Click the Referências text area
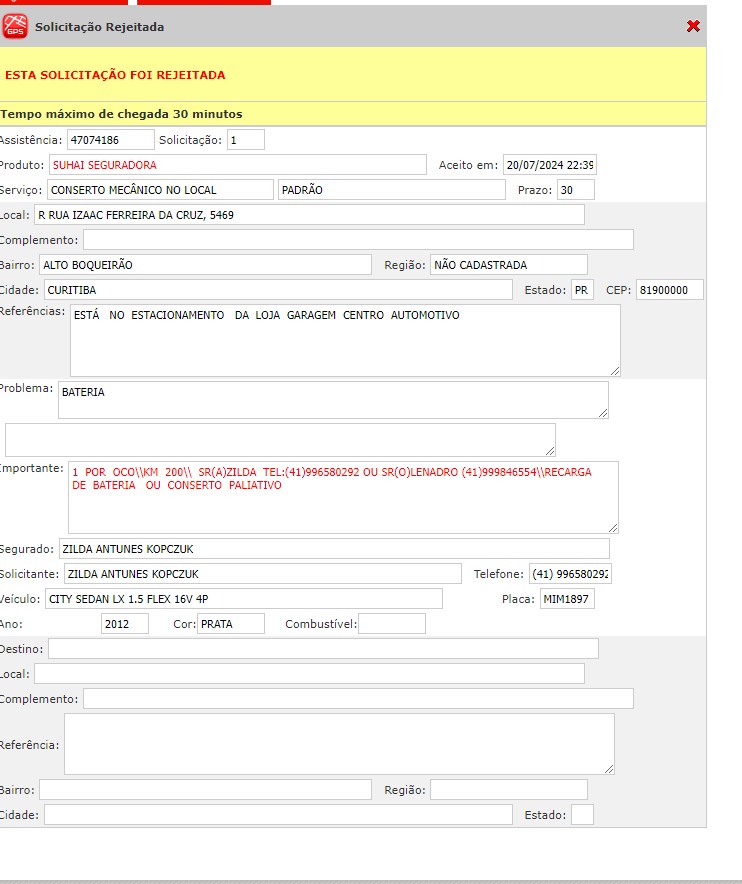The image size is (742, 884). coord(345,341)
